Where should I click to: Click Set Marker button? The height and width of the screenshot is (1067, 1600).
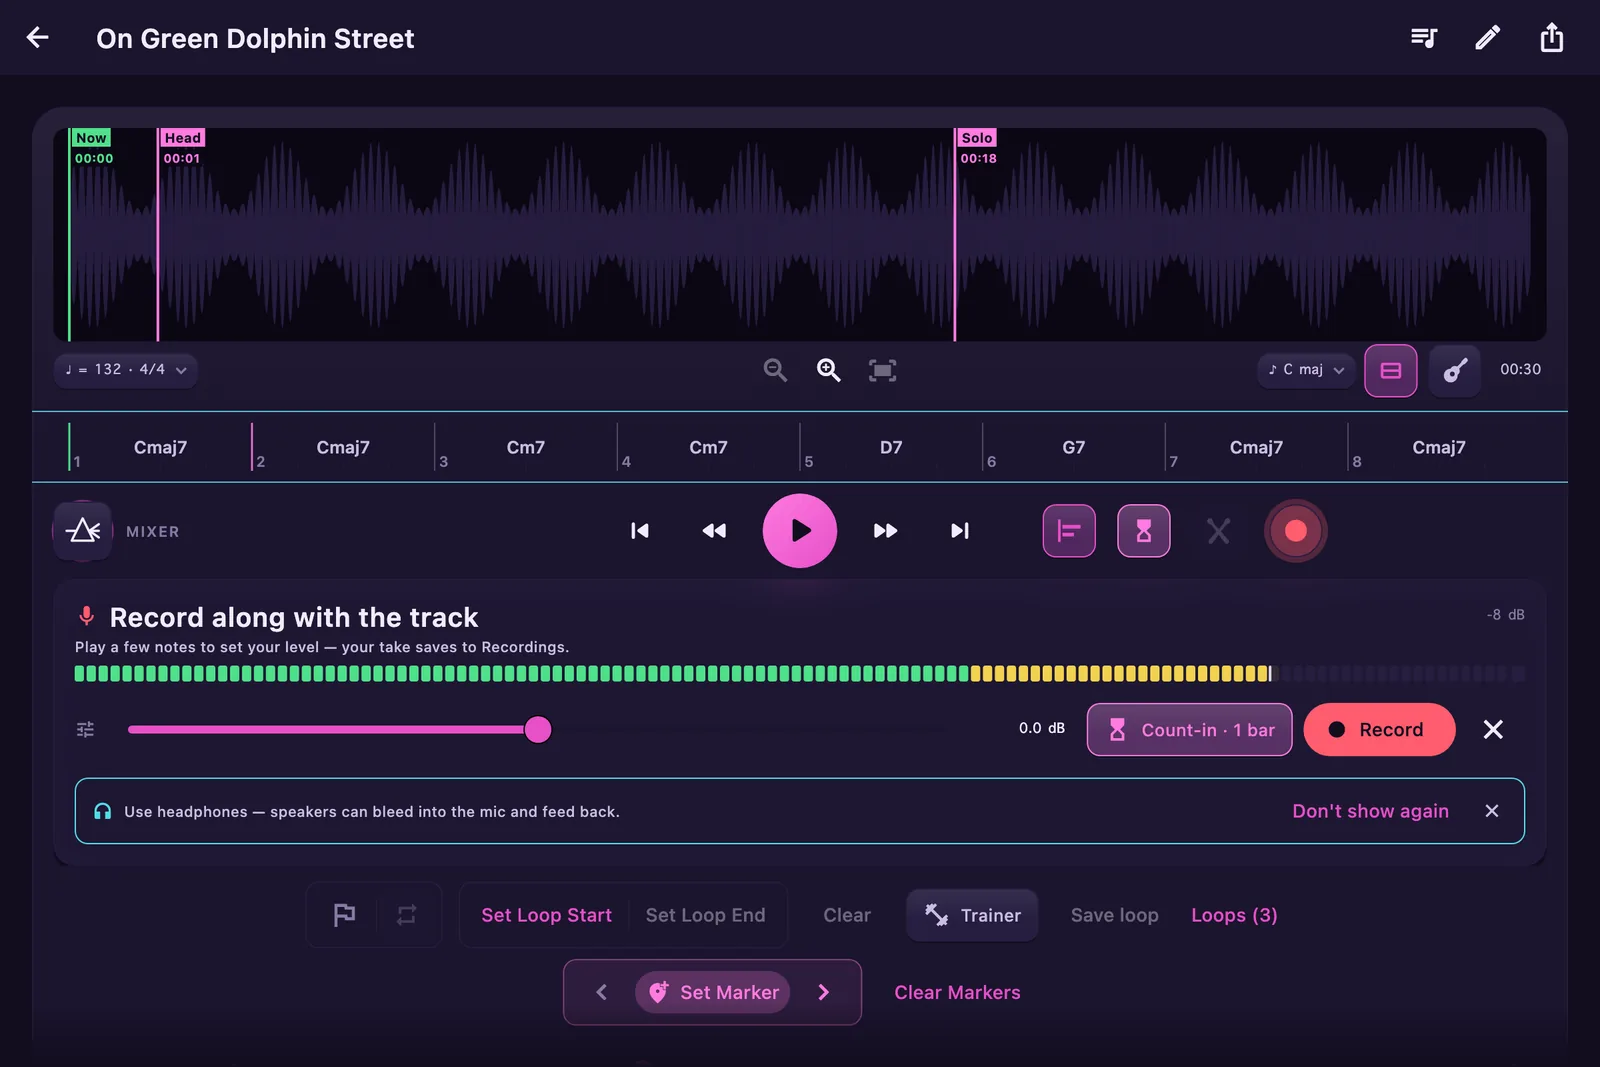[x=713, y=992]
